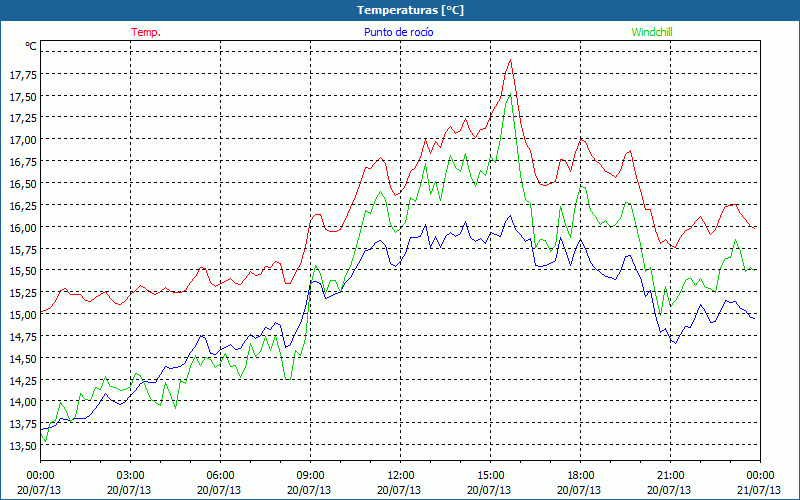
Task: Click the 15,75 y-axis value
Action: point(23,249)
